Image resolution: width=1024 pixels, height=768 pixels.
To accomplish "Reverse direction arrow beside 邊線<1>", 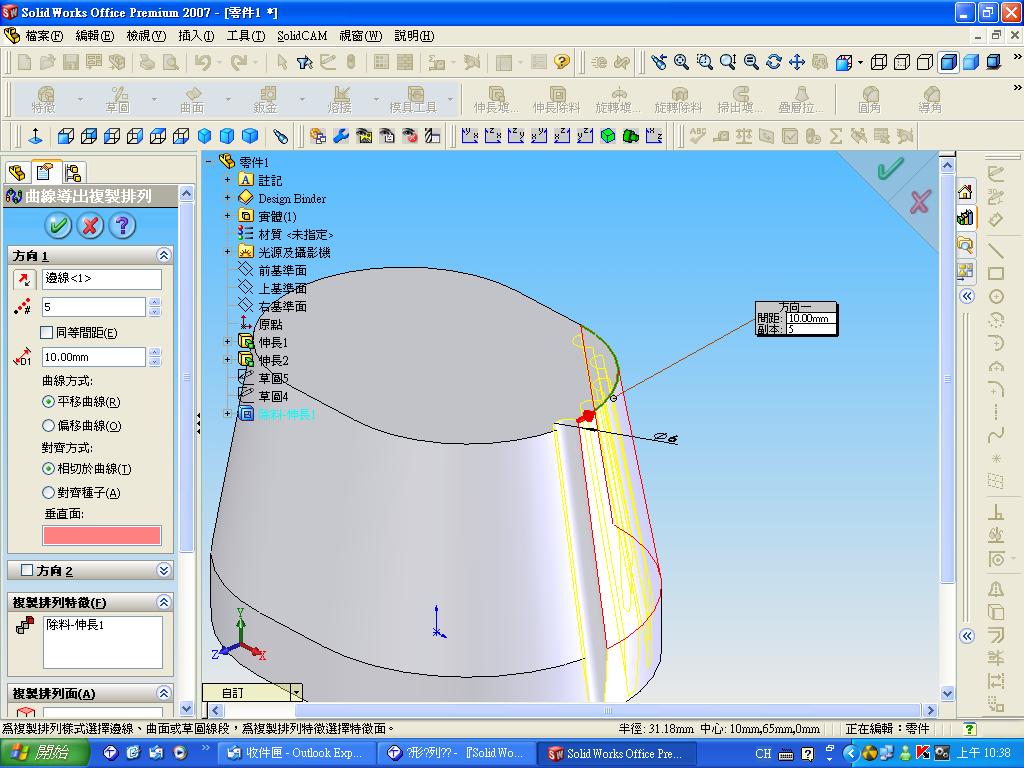I will [x=24, y=280].
